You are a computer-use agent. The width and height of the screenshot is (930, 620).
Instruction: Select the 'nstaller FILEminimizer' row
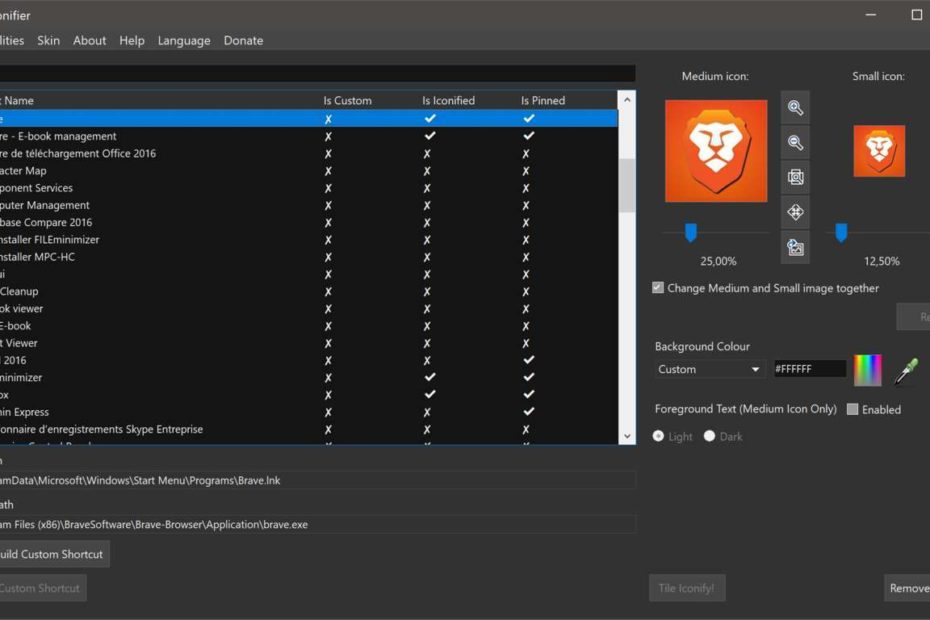308,240
